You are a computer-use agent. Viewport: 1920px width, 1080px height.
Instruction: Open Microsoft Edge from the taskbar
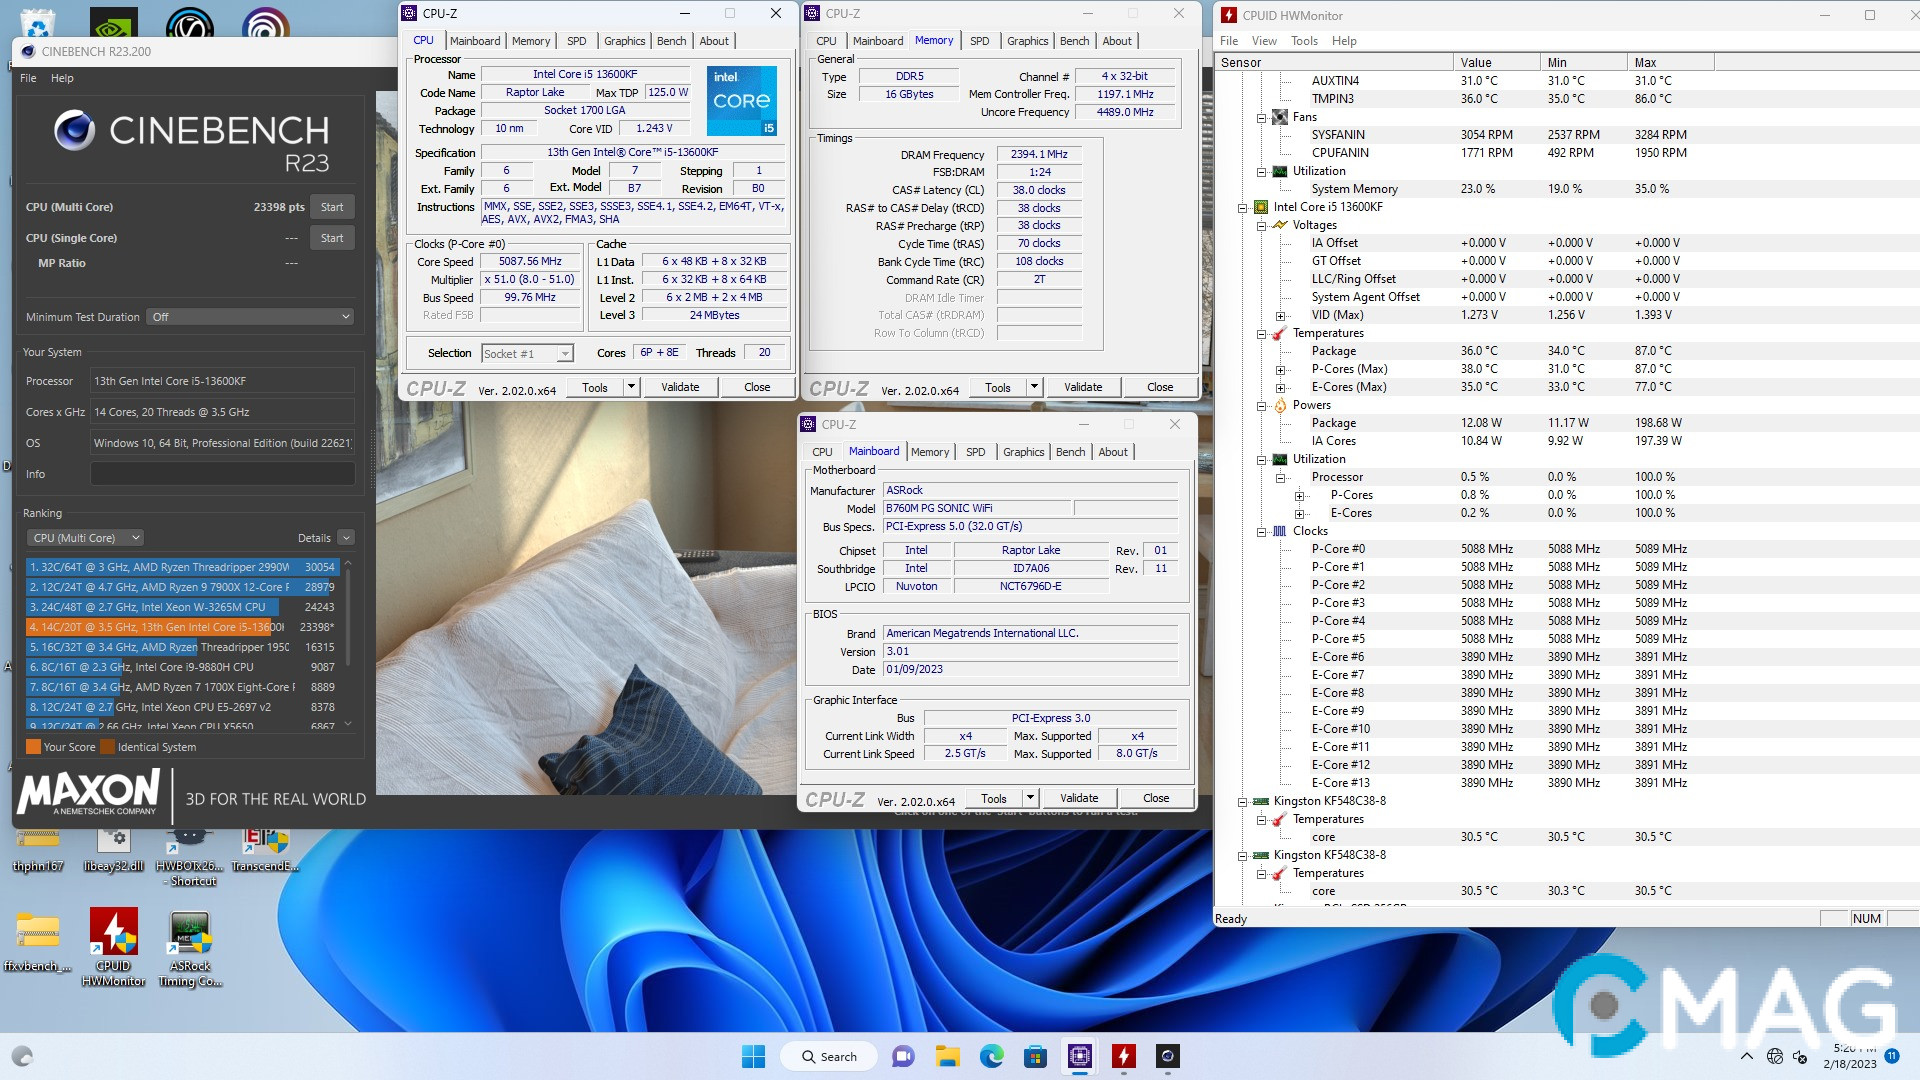991,1056
